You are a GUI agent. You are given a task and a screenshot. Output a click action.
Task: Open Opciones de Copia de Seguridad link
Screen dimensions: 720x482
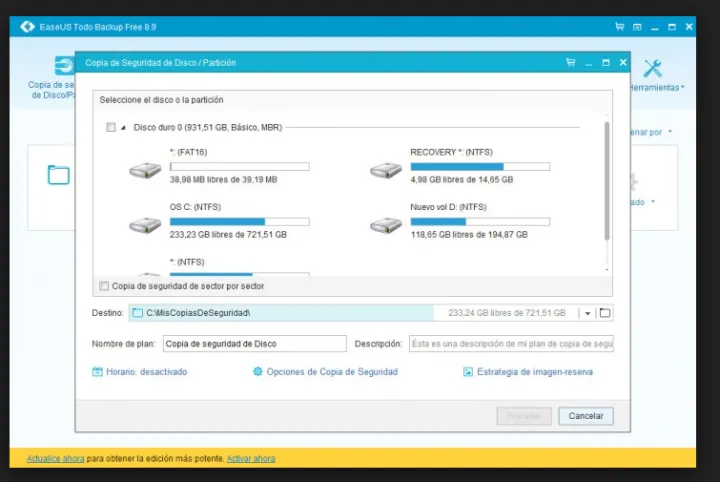pyautogui.click(x=332, y=372)
